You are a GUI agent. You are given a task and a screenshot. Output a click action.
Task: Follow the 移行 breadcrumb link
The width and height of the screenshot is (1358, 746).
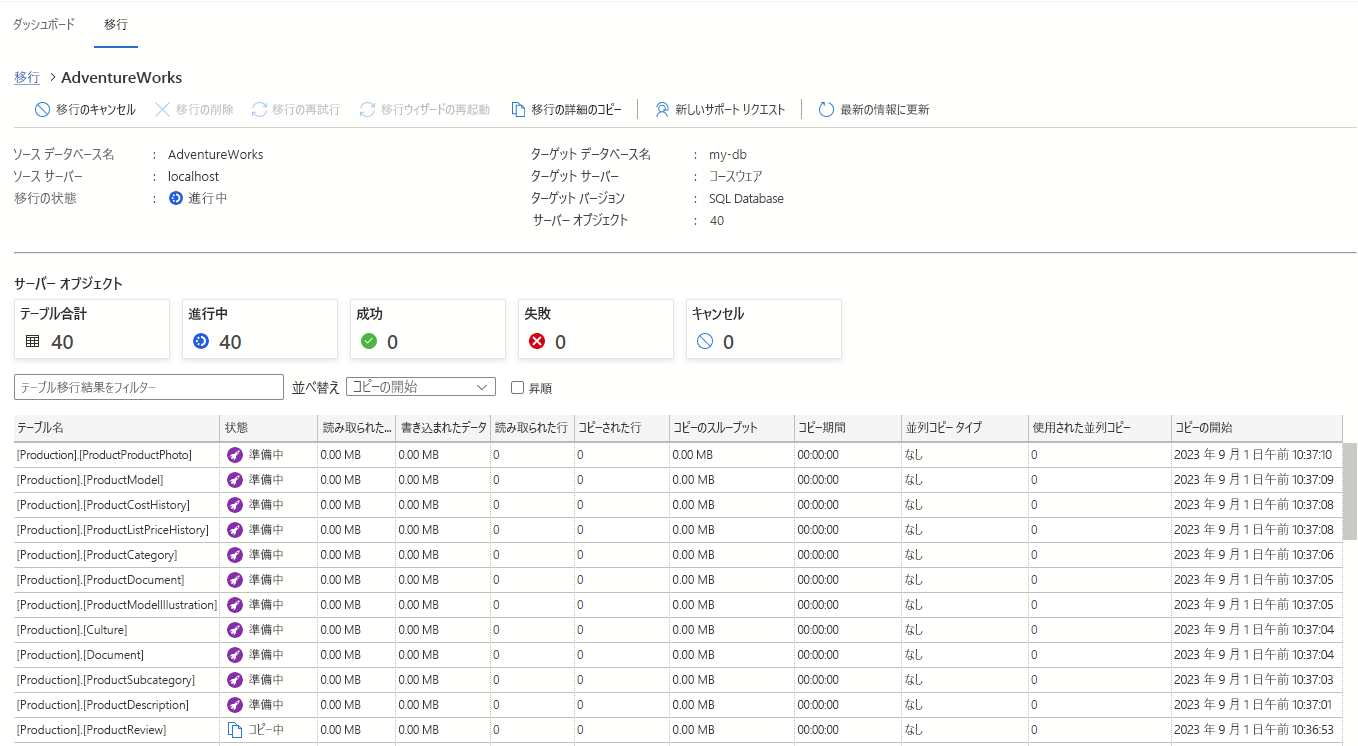point(27,77)
